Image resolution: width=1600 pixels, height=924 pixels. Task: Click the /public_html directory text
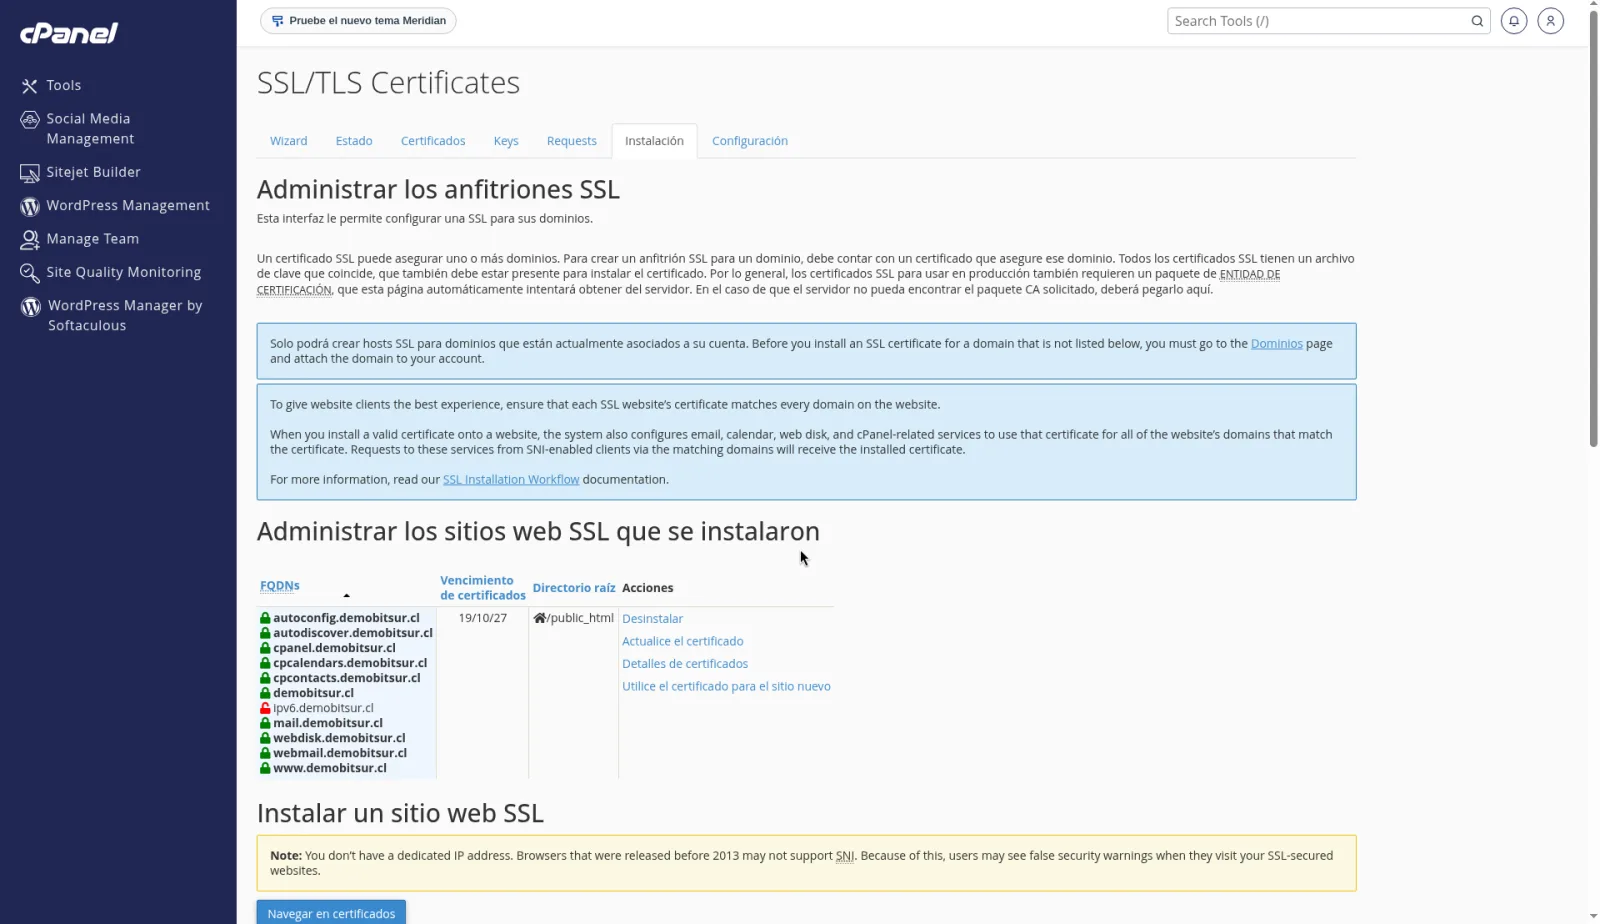click(x=580, y=618)
